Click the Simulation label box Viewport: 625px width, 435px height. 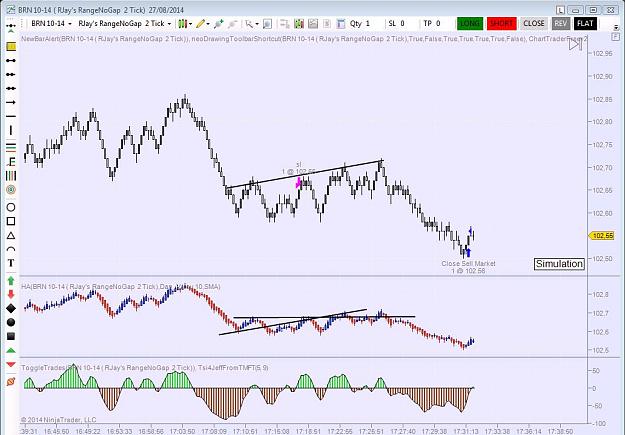tap(559, 264)
